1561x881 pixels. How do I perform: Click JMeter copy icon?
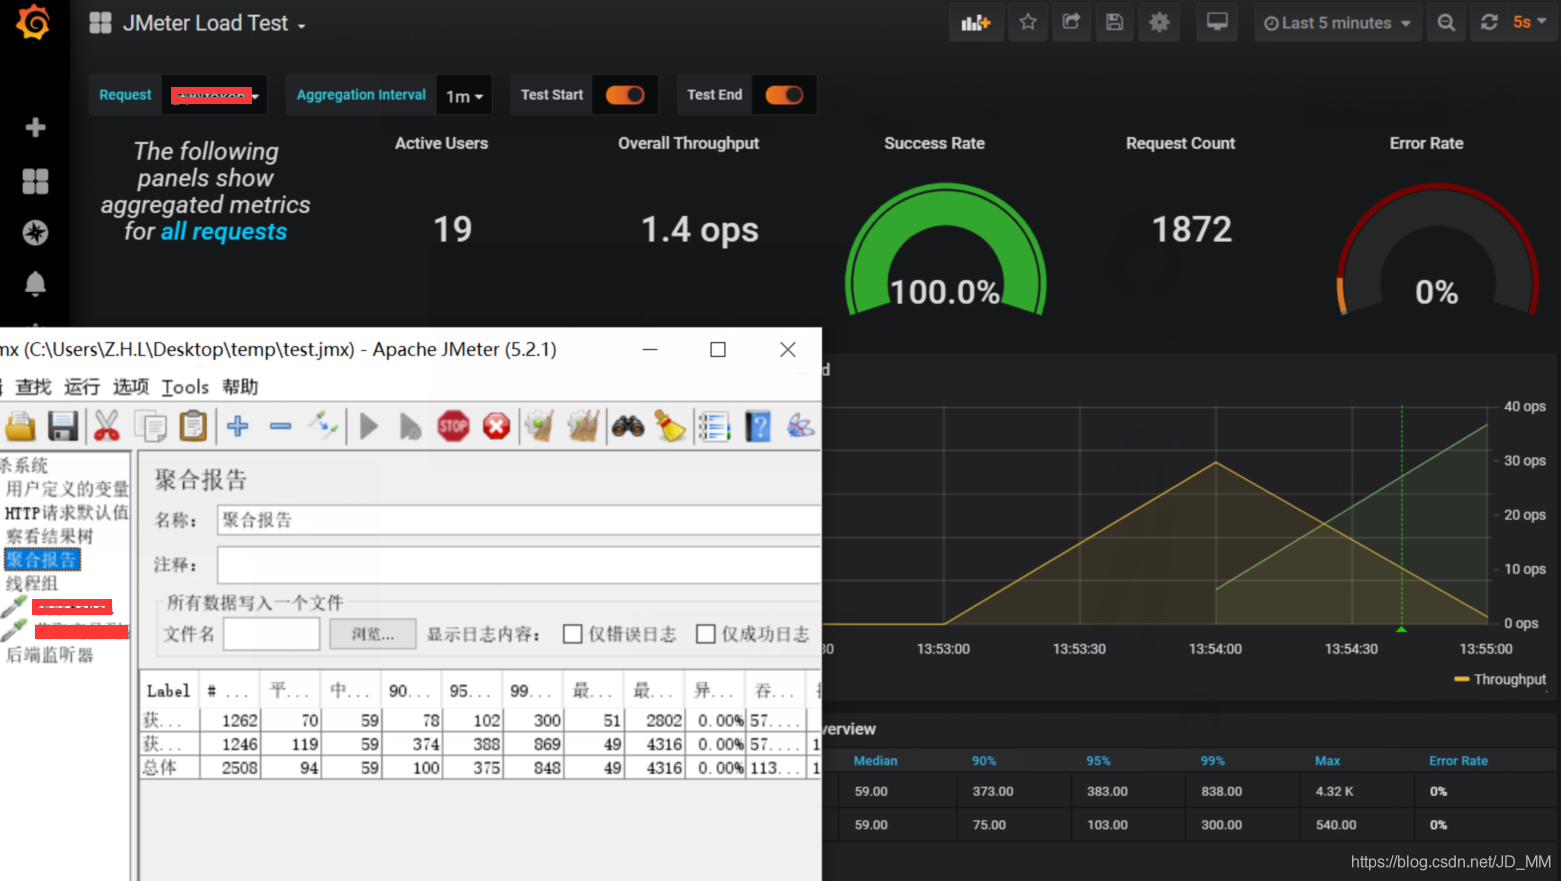[x=151, y=426]
